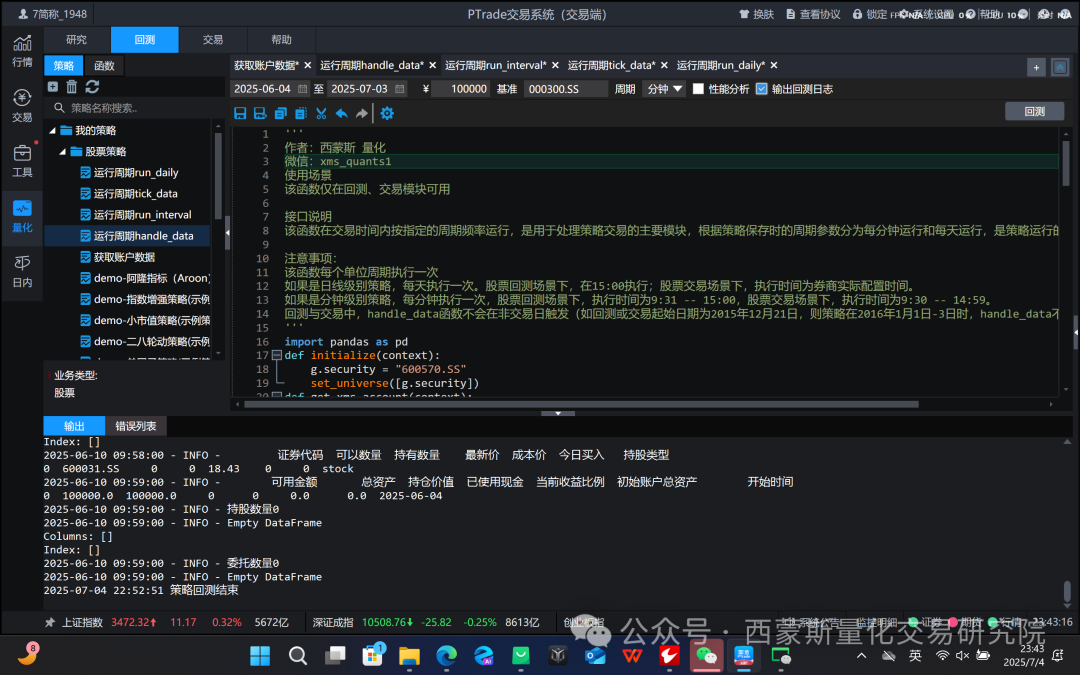Click the code editor horizontal scrollbar
The image size is (1080, 675).
[581, 404]
